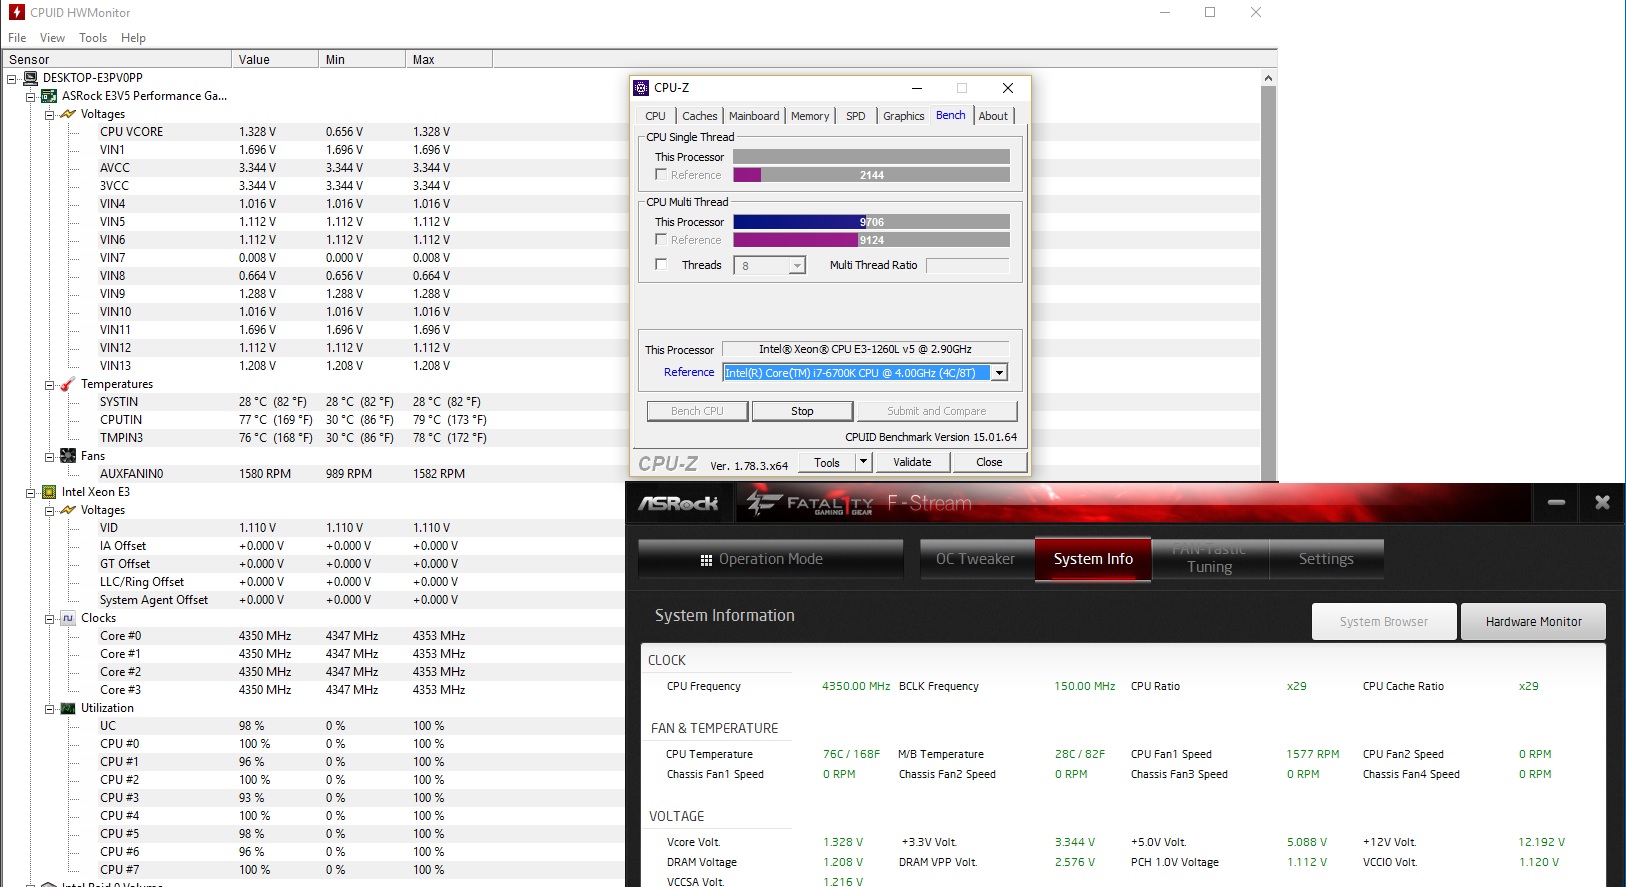Click the Close button in CPU-Z

point(989,462)
